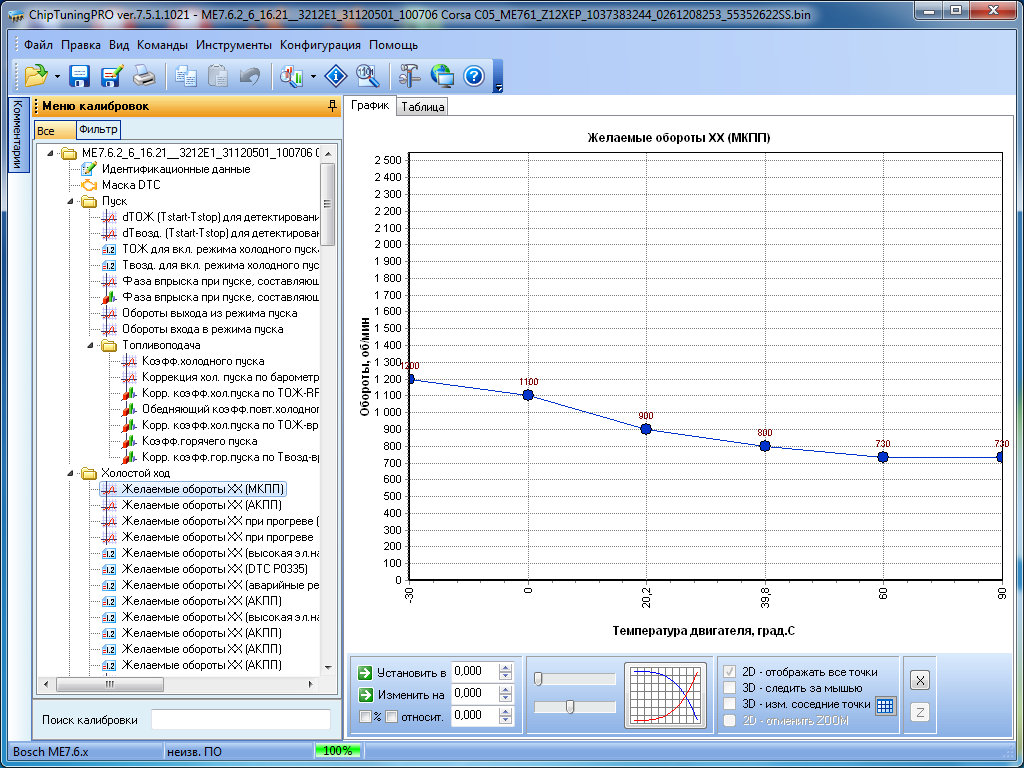
Task: Collapse the Топливоподача folder
Action: pos(92,345)
